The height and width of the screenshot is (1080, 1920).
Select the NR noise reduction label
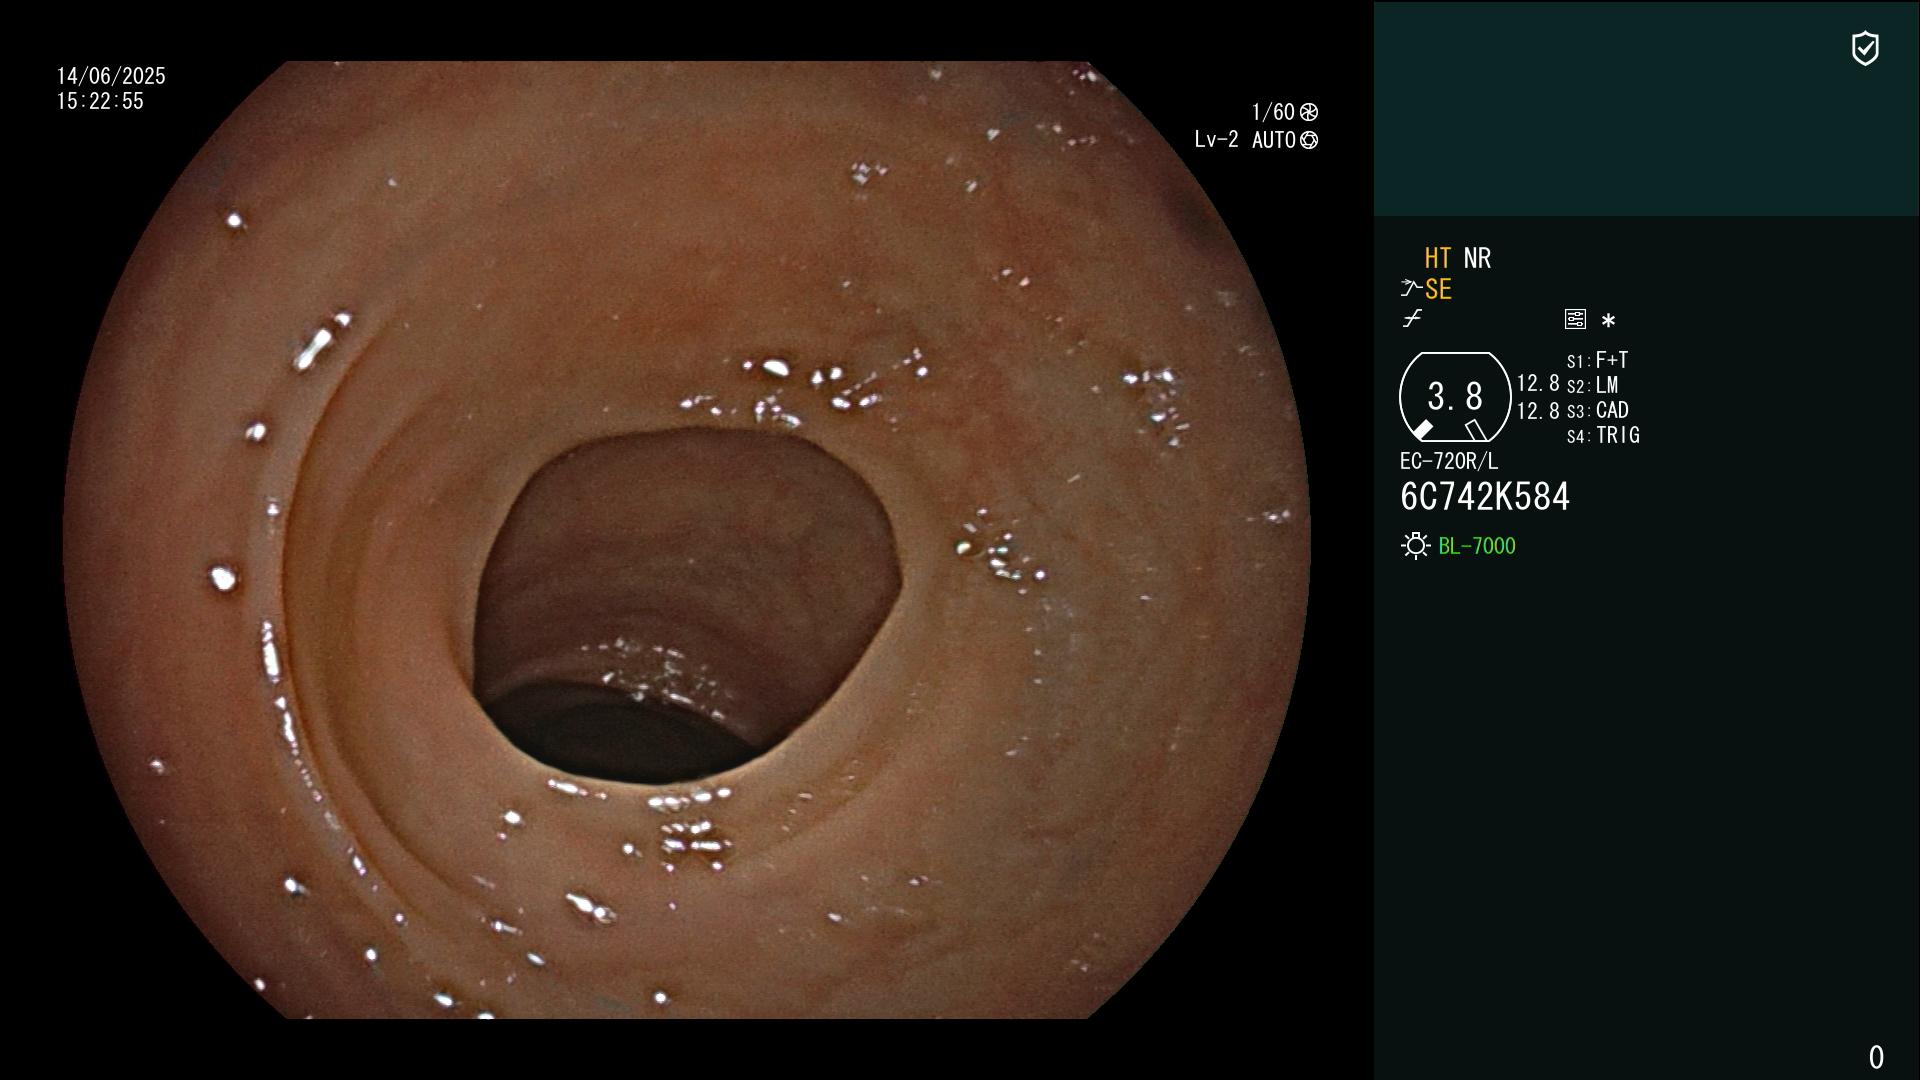[1477, 258]
